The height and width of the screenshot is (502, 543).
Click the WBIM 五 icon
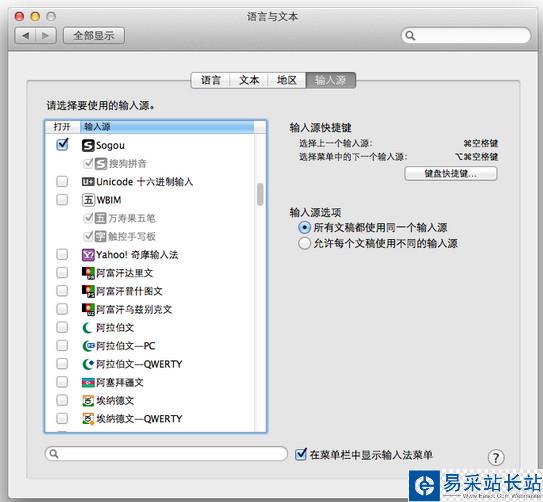click(88, 200)
